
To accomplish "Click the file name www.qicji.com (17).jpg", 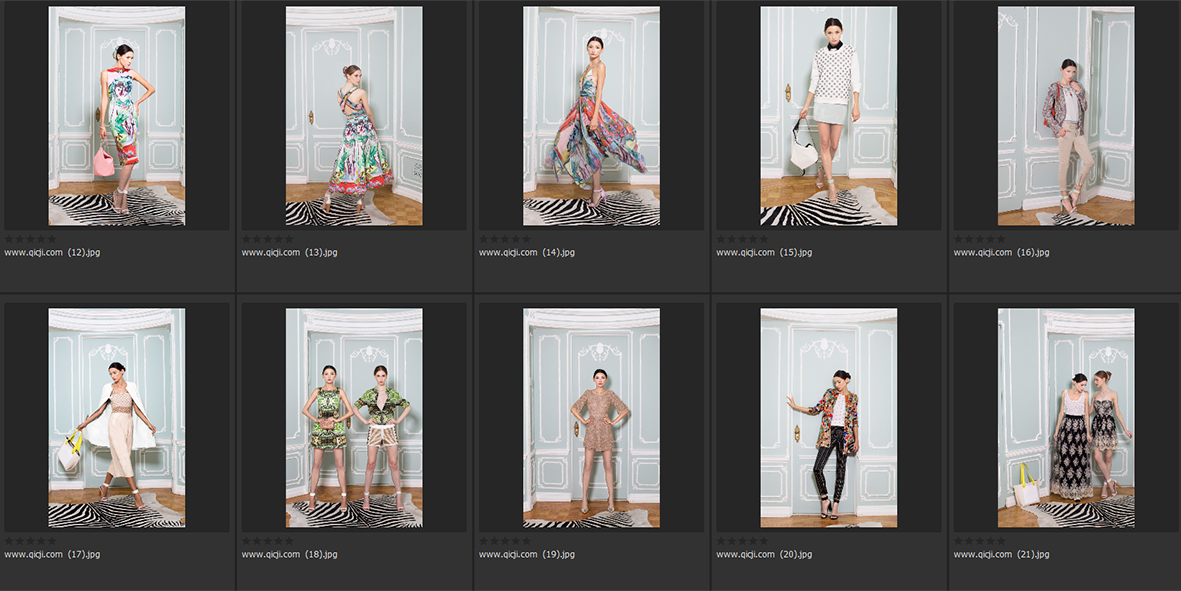I will pos(52,555).
